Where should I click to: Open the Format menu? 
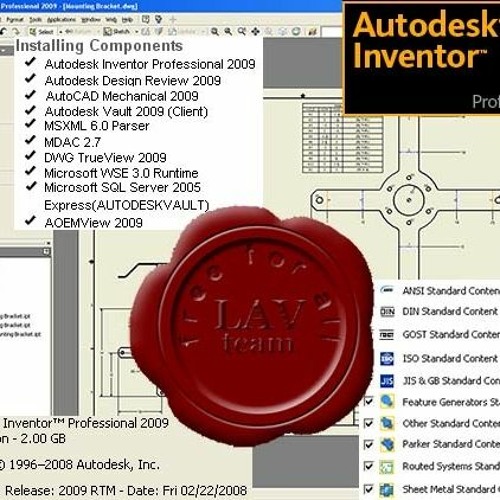(x=15, y=20)
